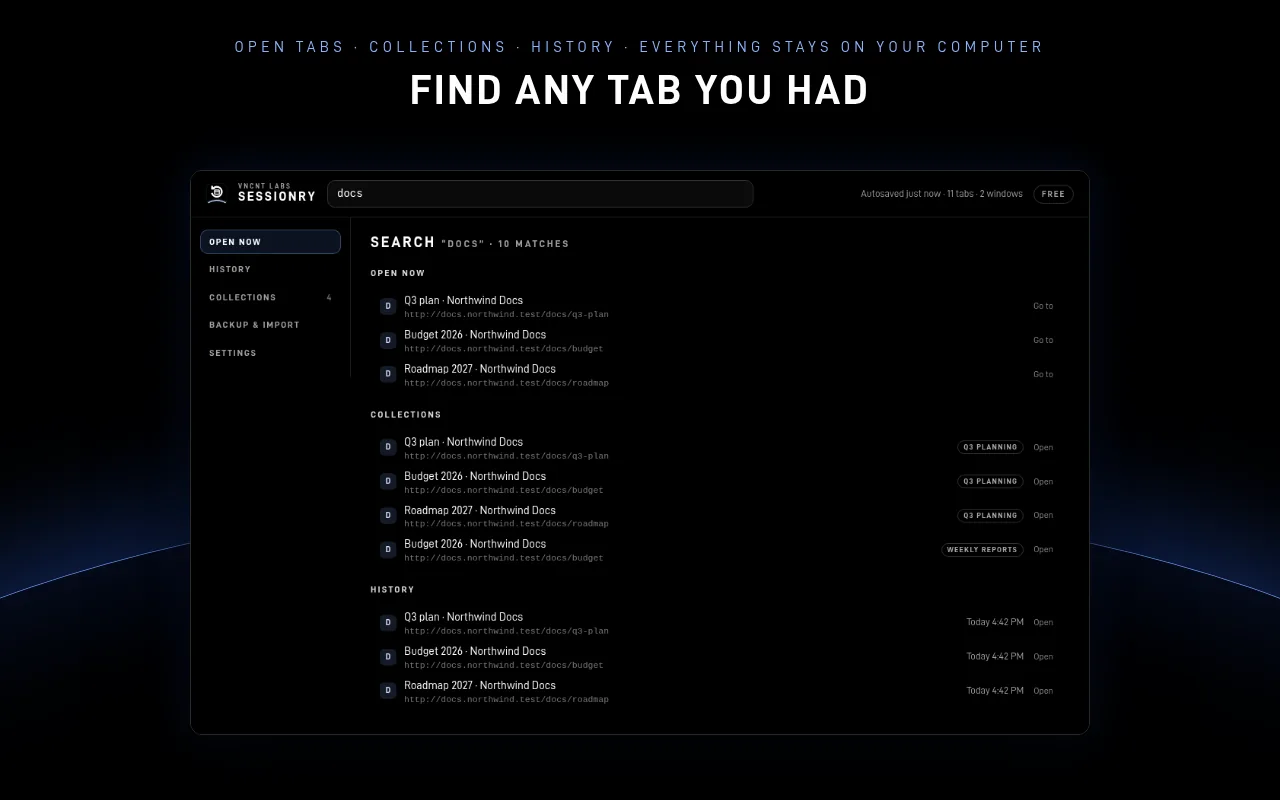Click the Weekly Reports collection tag
The height and width of the screenshot is (800, 1280).
(x=982, y=549)
